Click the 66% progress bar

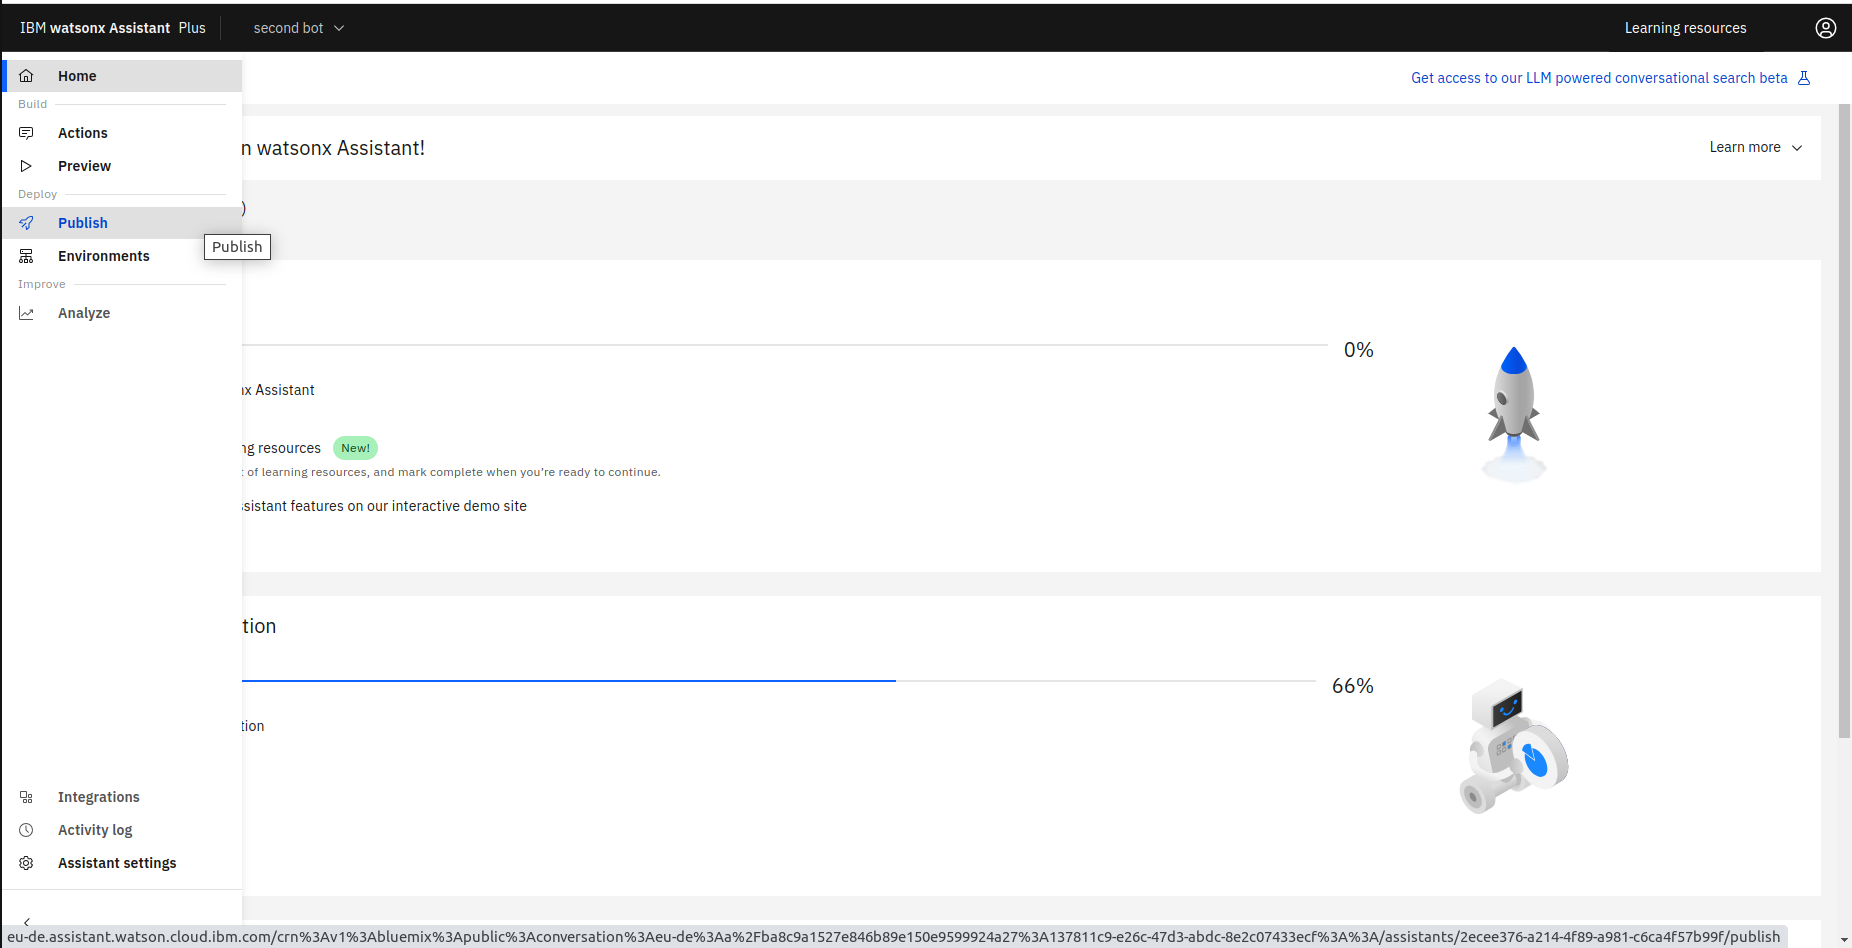pos(779,681)
